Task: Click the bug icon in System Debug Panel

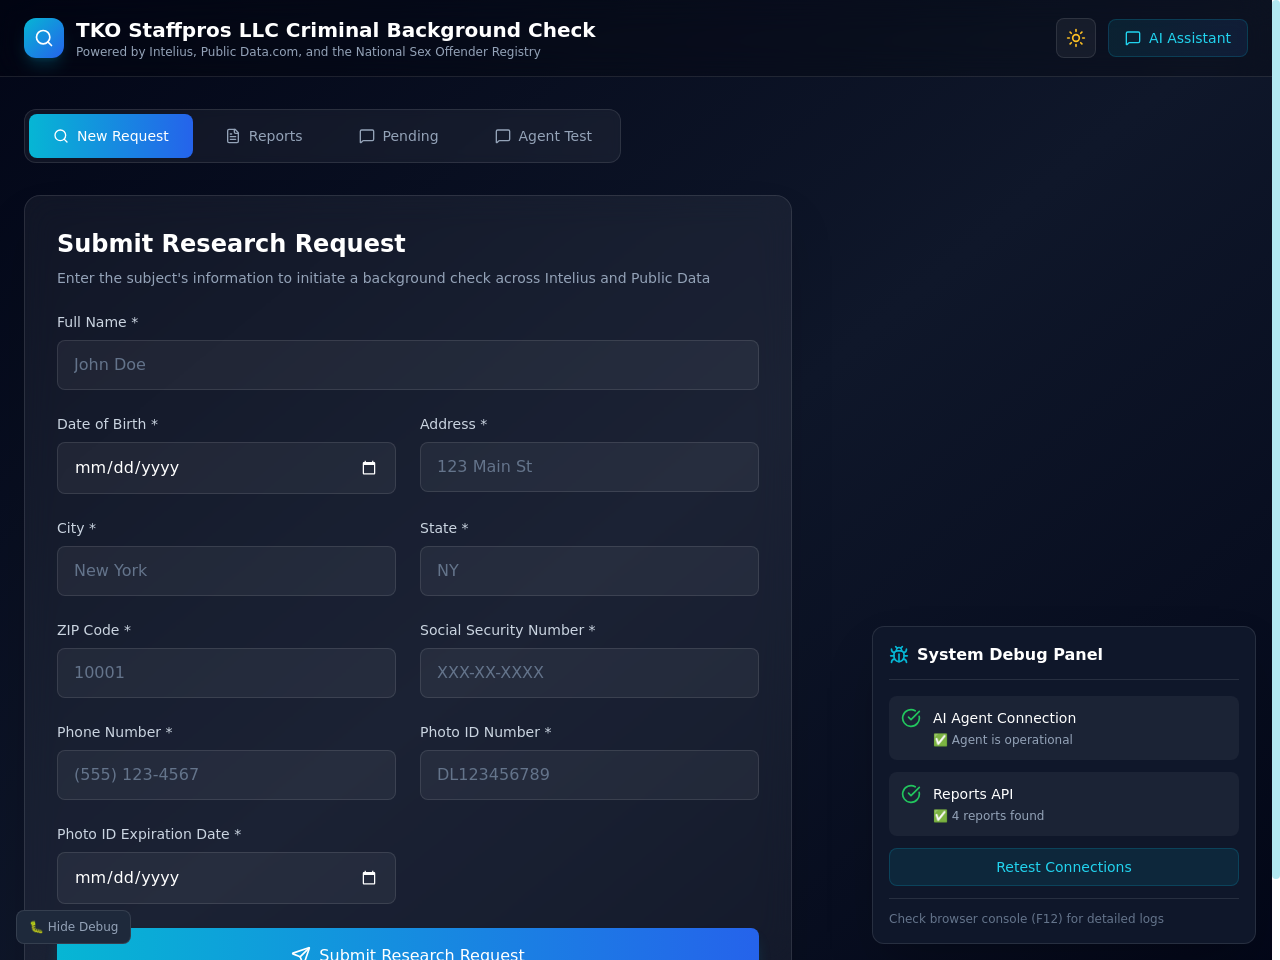Action: (x=899, y=655)
